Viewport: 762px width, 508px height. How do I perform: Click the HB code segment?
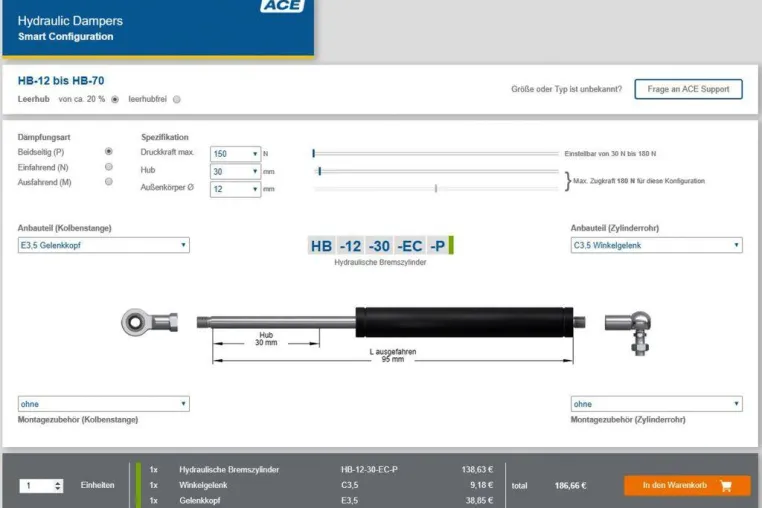click(x=321, y=246)
